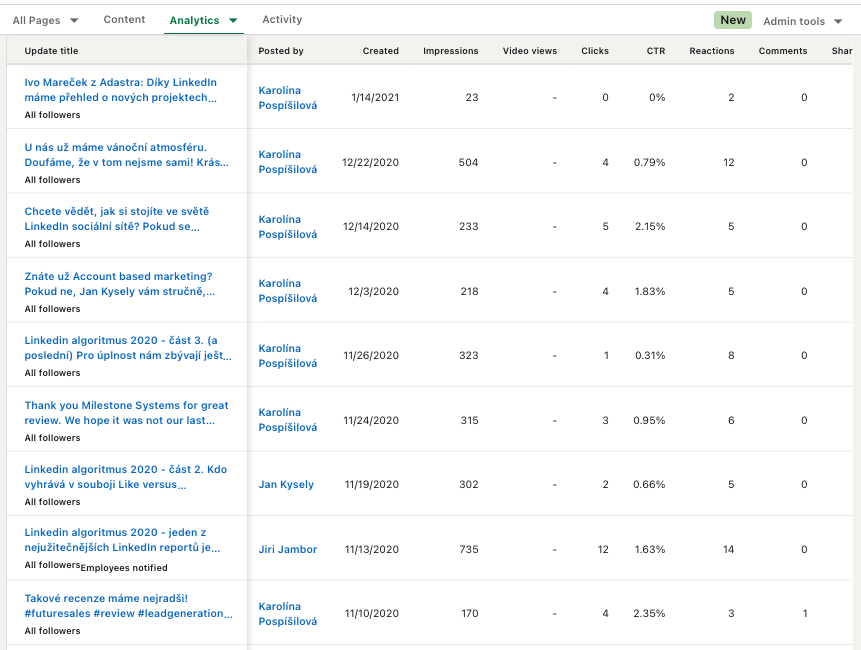
Task: Open the Linkedin algoritmus část 2 post
Action: pyautogui.click(x=126, y=477)
